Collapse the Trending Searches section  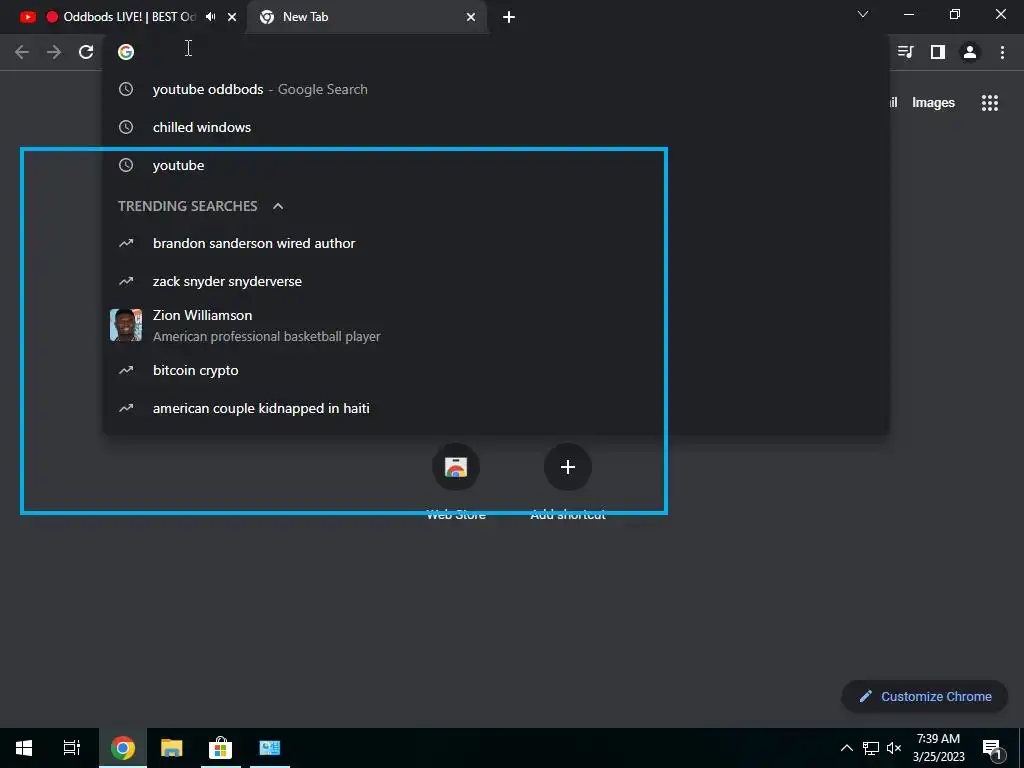[x=278, y=206]
